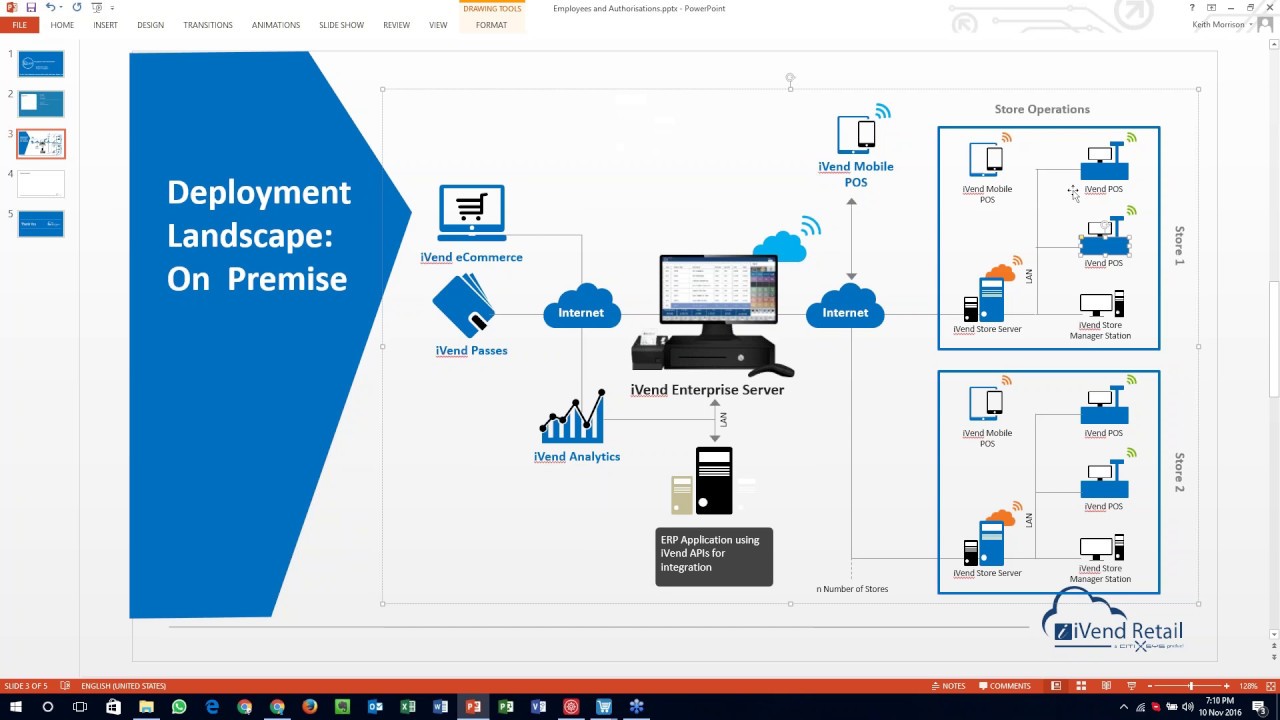Open Customize Quick Access Toolbar dropdown
This screenshot has height=720, width=1280.
point(112,8)
